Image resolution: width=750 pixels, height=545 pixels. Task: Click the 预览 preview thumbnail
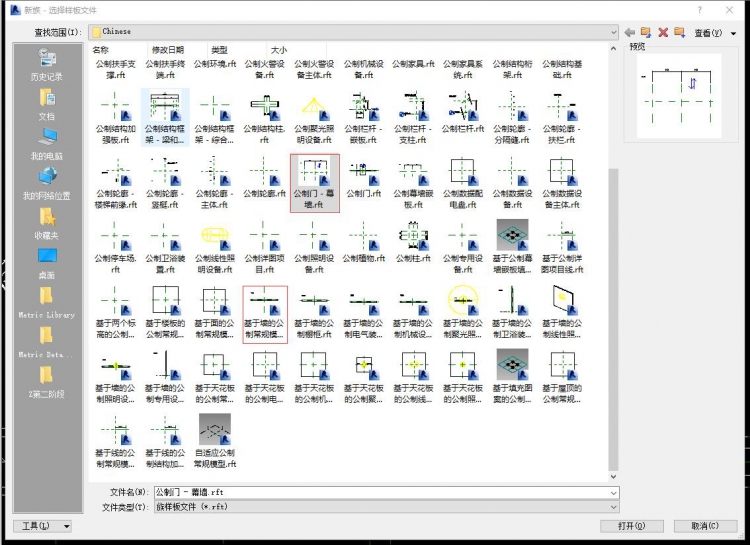pos(679,96)
